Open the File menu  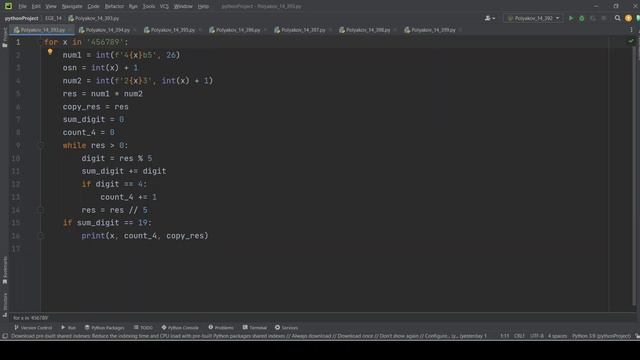pos(22,7)
